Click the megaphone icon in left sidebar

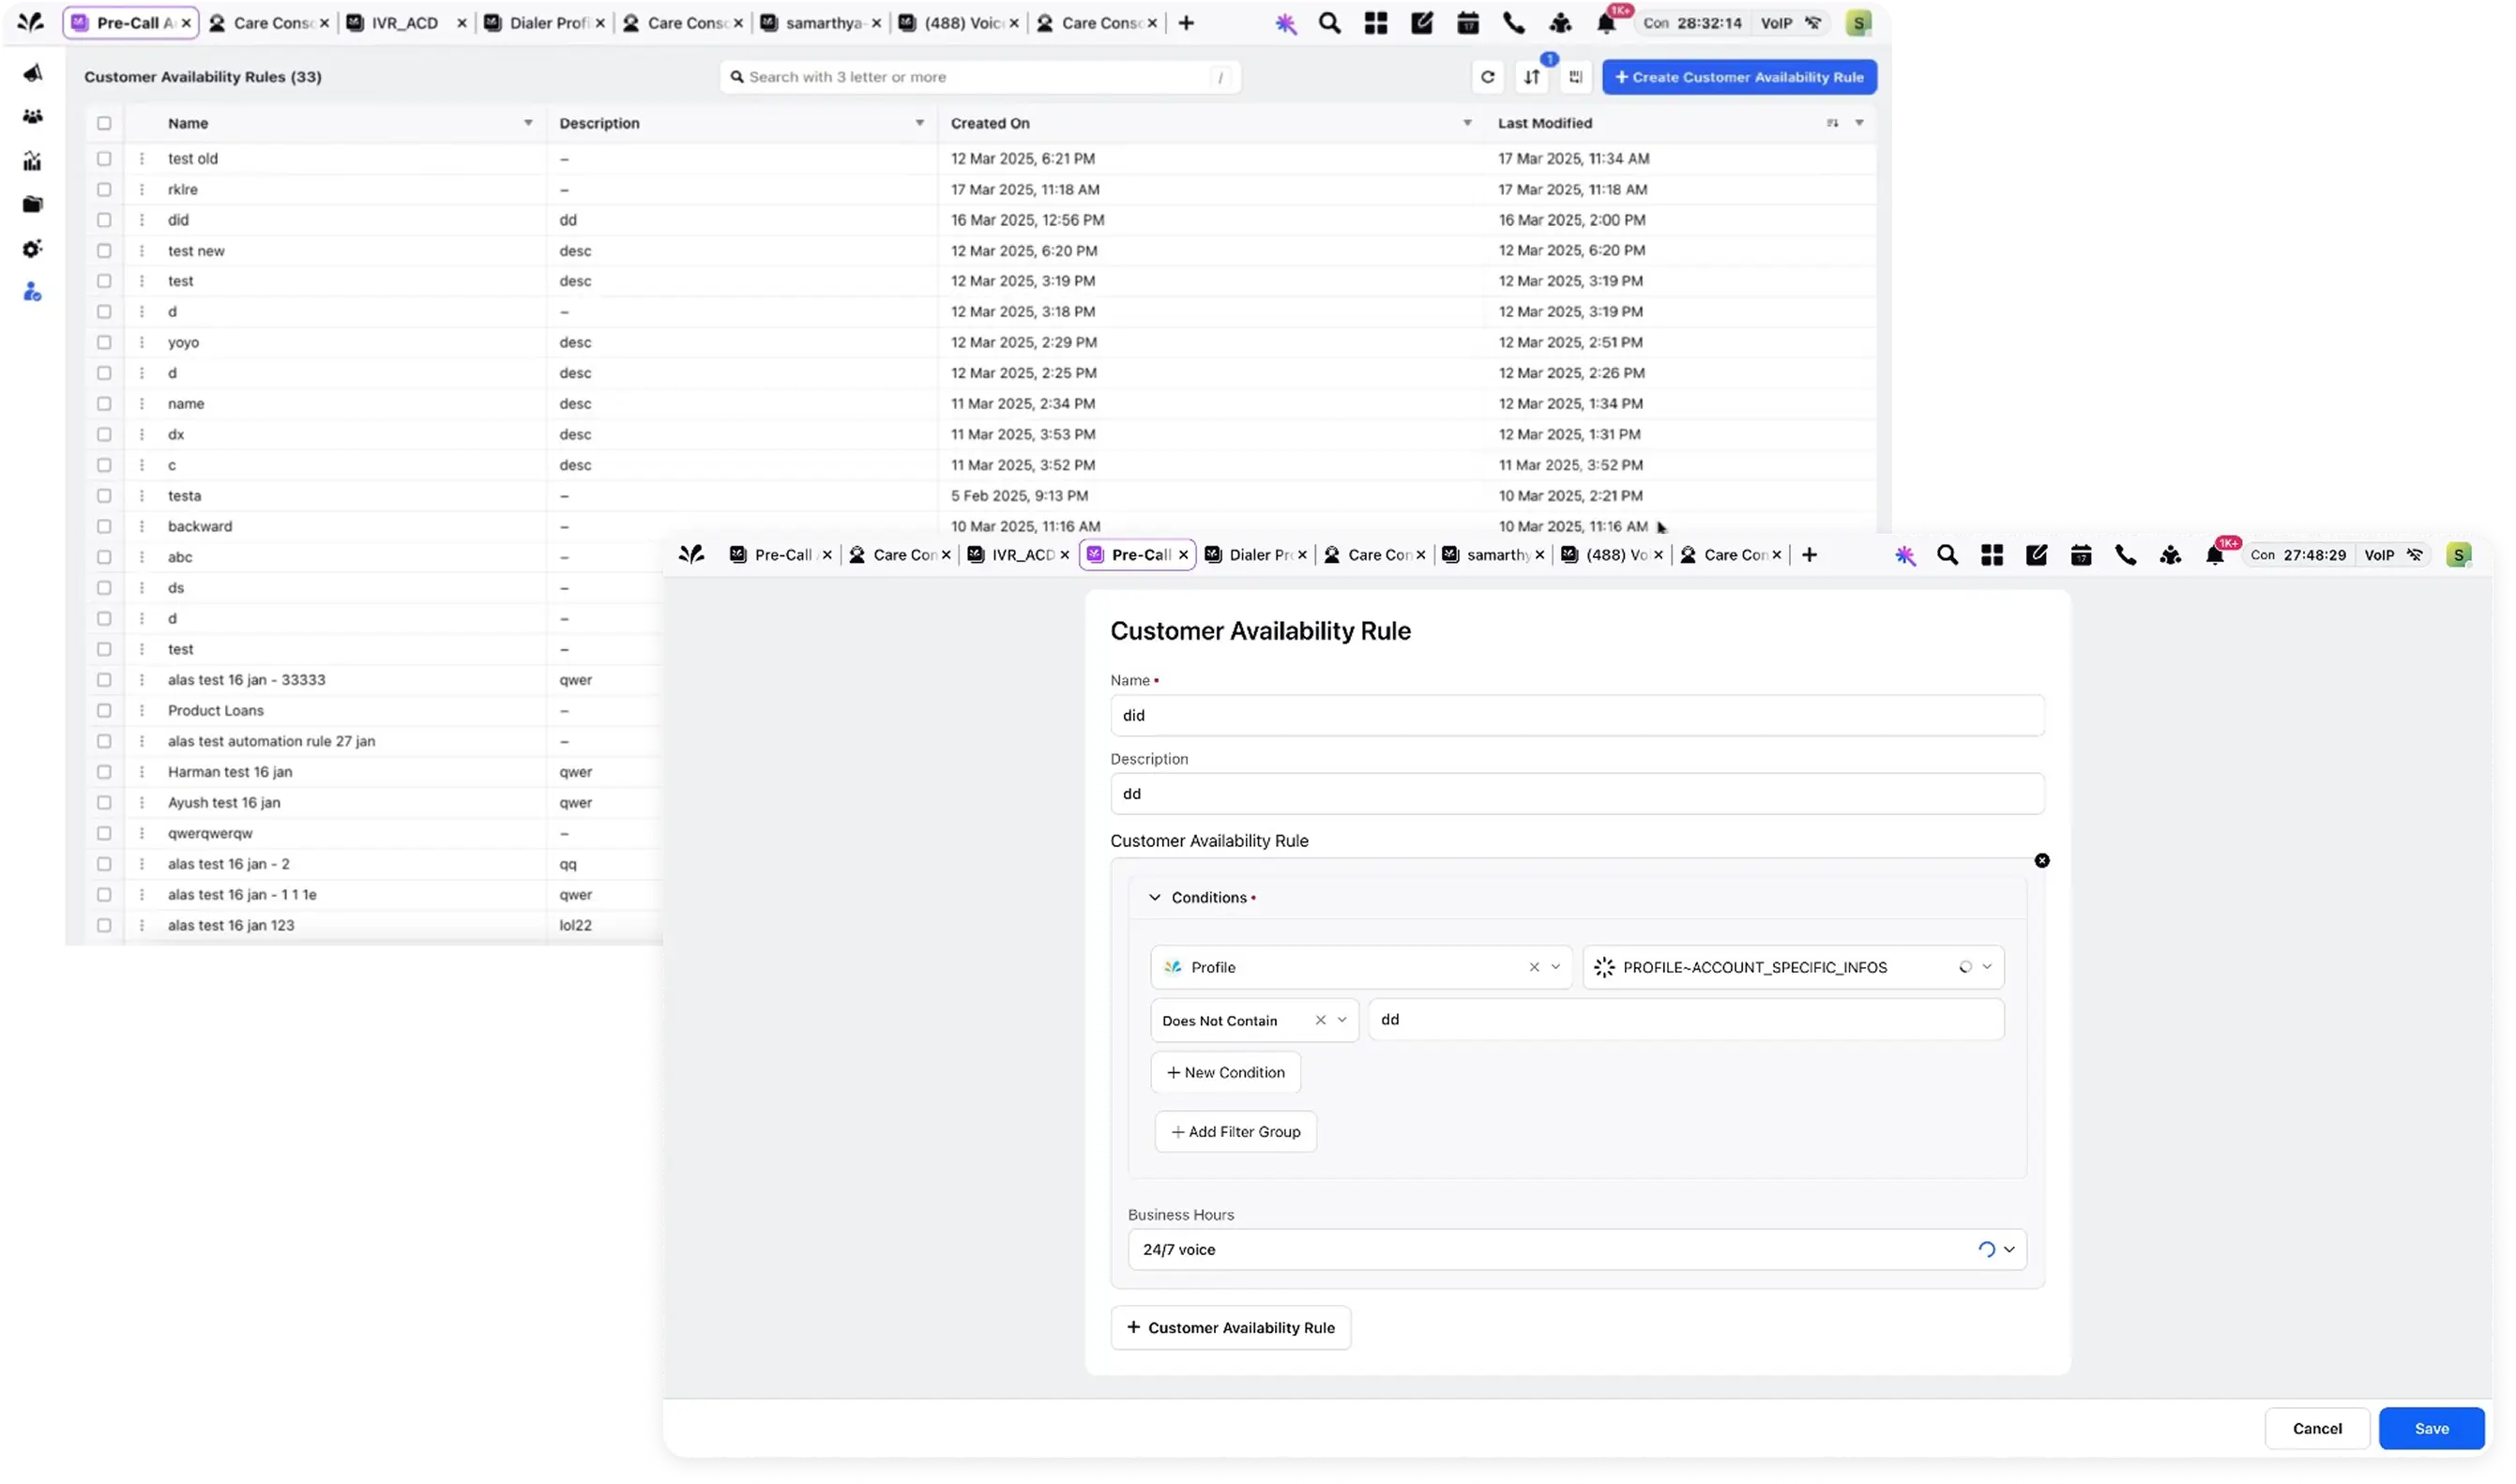(x=32, y=73)
